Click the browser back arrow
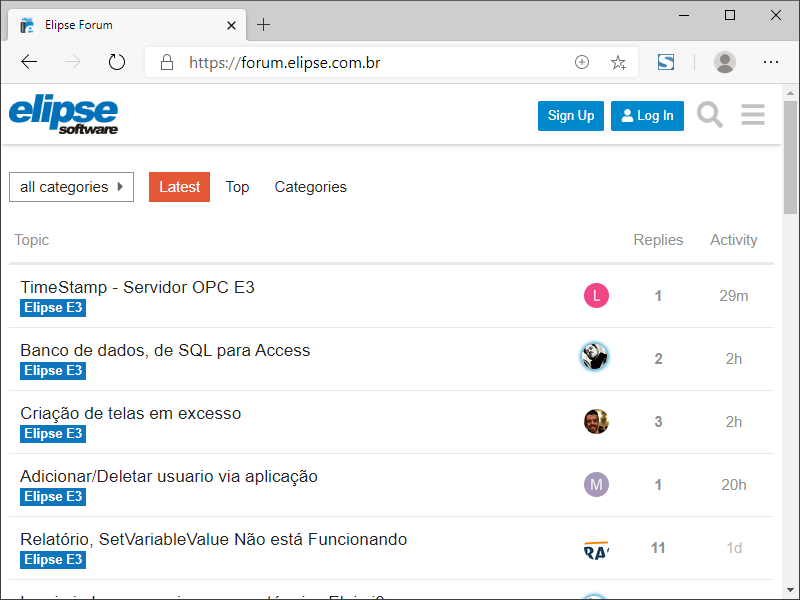Viewport: 800px width, 600px height. (29, 62)
